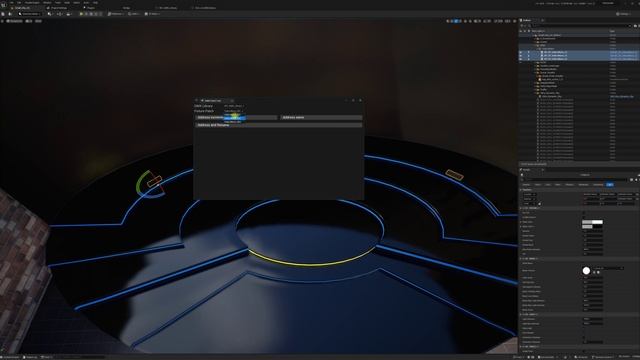The image size is (640, 360).
Task: Click the use-selected-asset icon below asset picker
Action: tap(595, 272)
